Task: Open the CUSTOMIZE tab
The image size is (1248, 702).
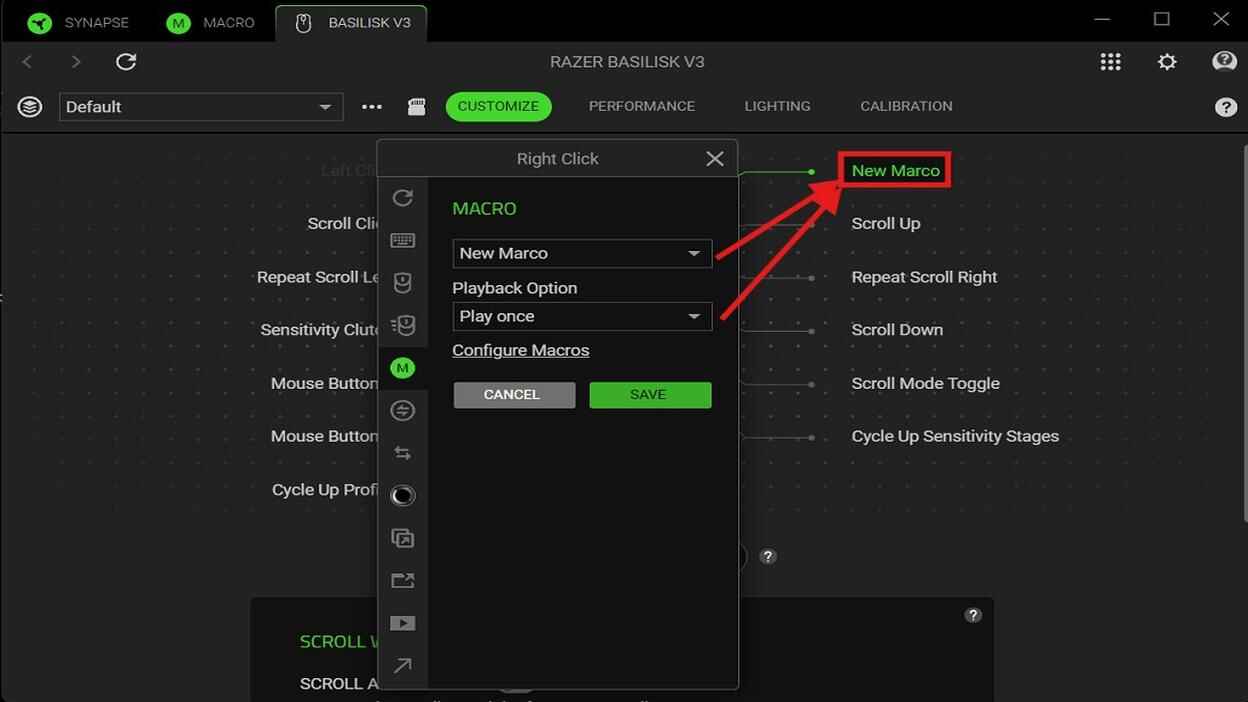Action: click(498, 106)
